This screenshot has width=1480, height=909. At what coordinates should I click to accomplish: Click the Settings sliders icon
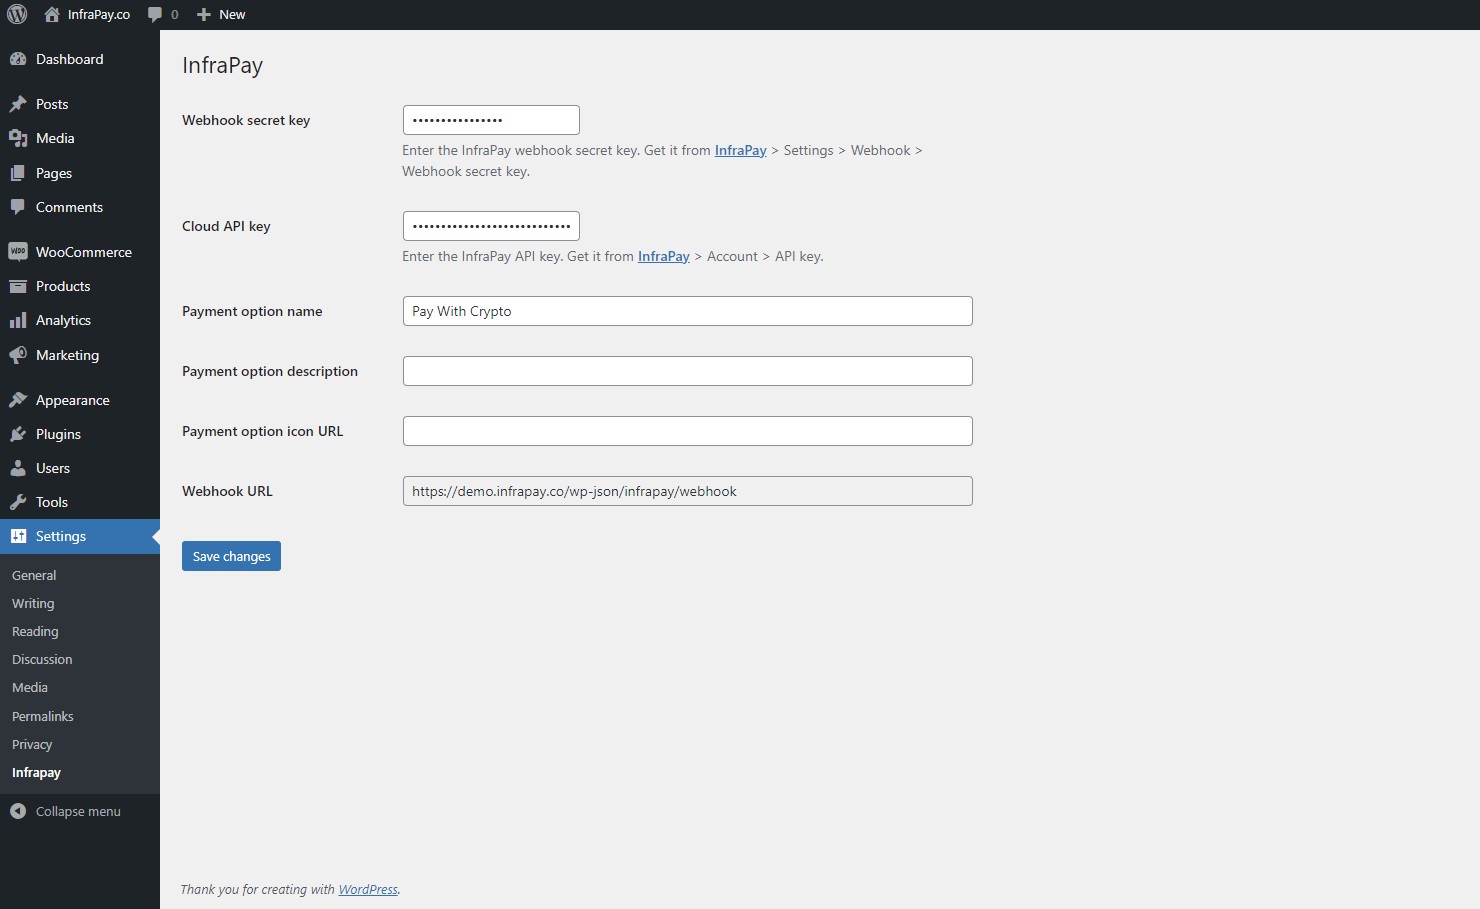point(18,536)
